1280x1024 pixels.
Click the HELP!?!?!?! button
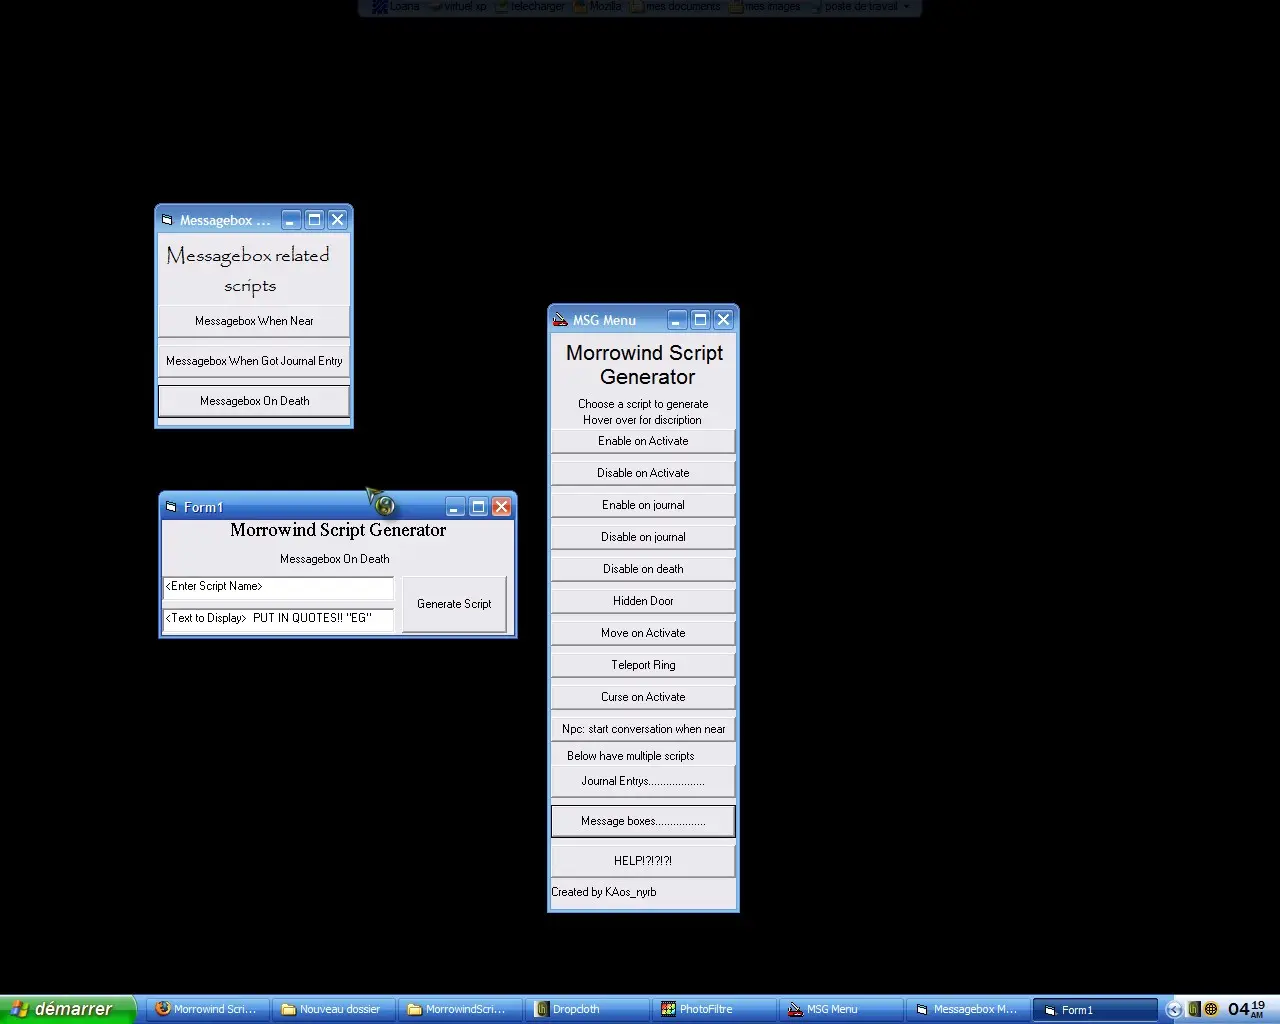pos(643,861)
